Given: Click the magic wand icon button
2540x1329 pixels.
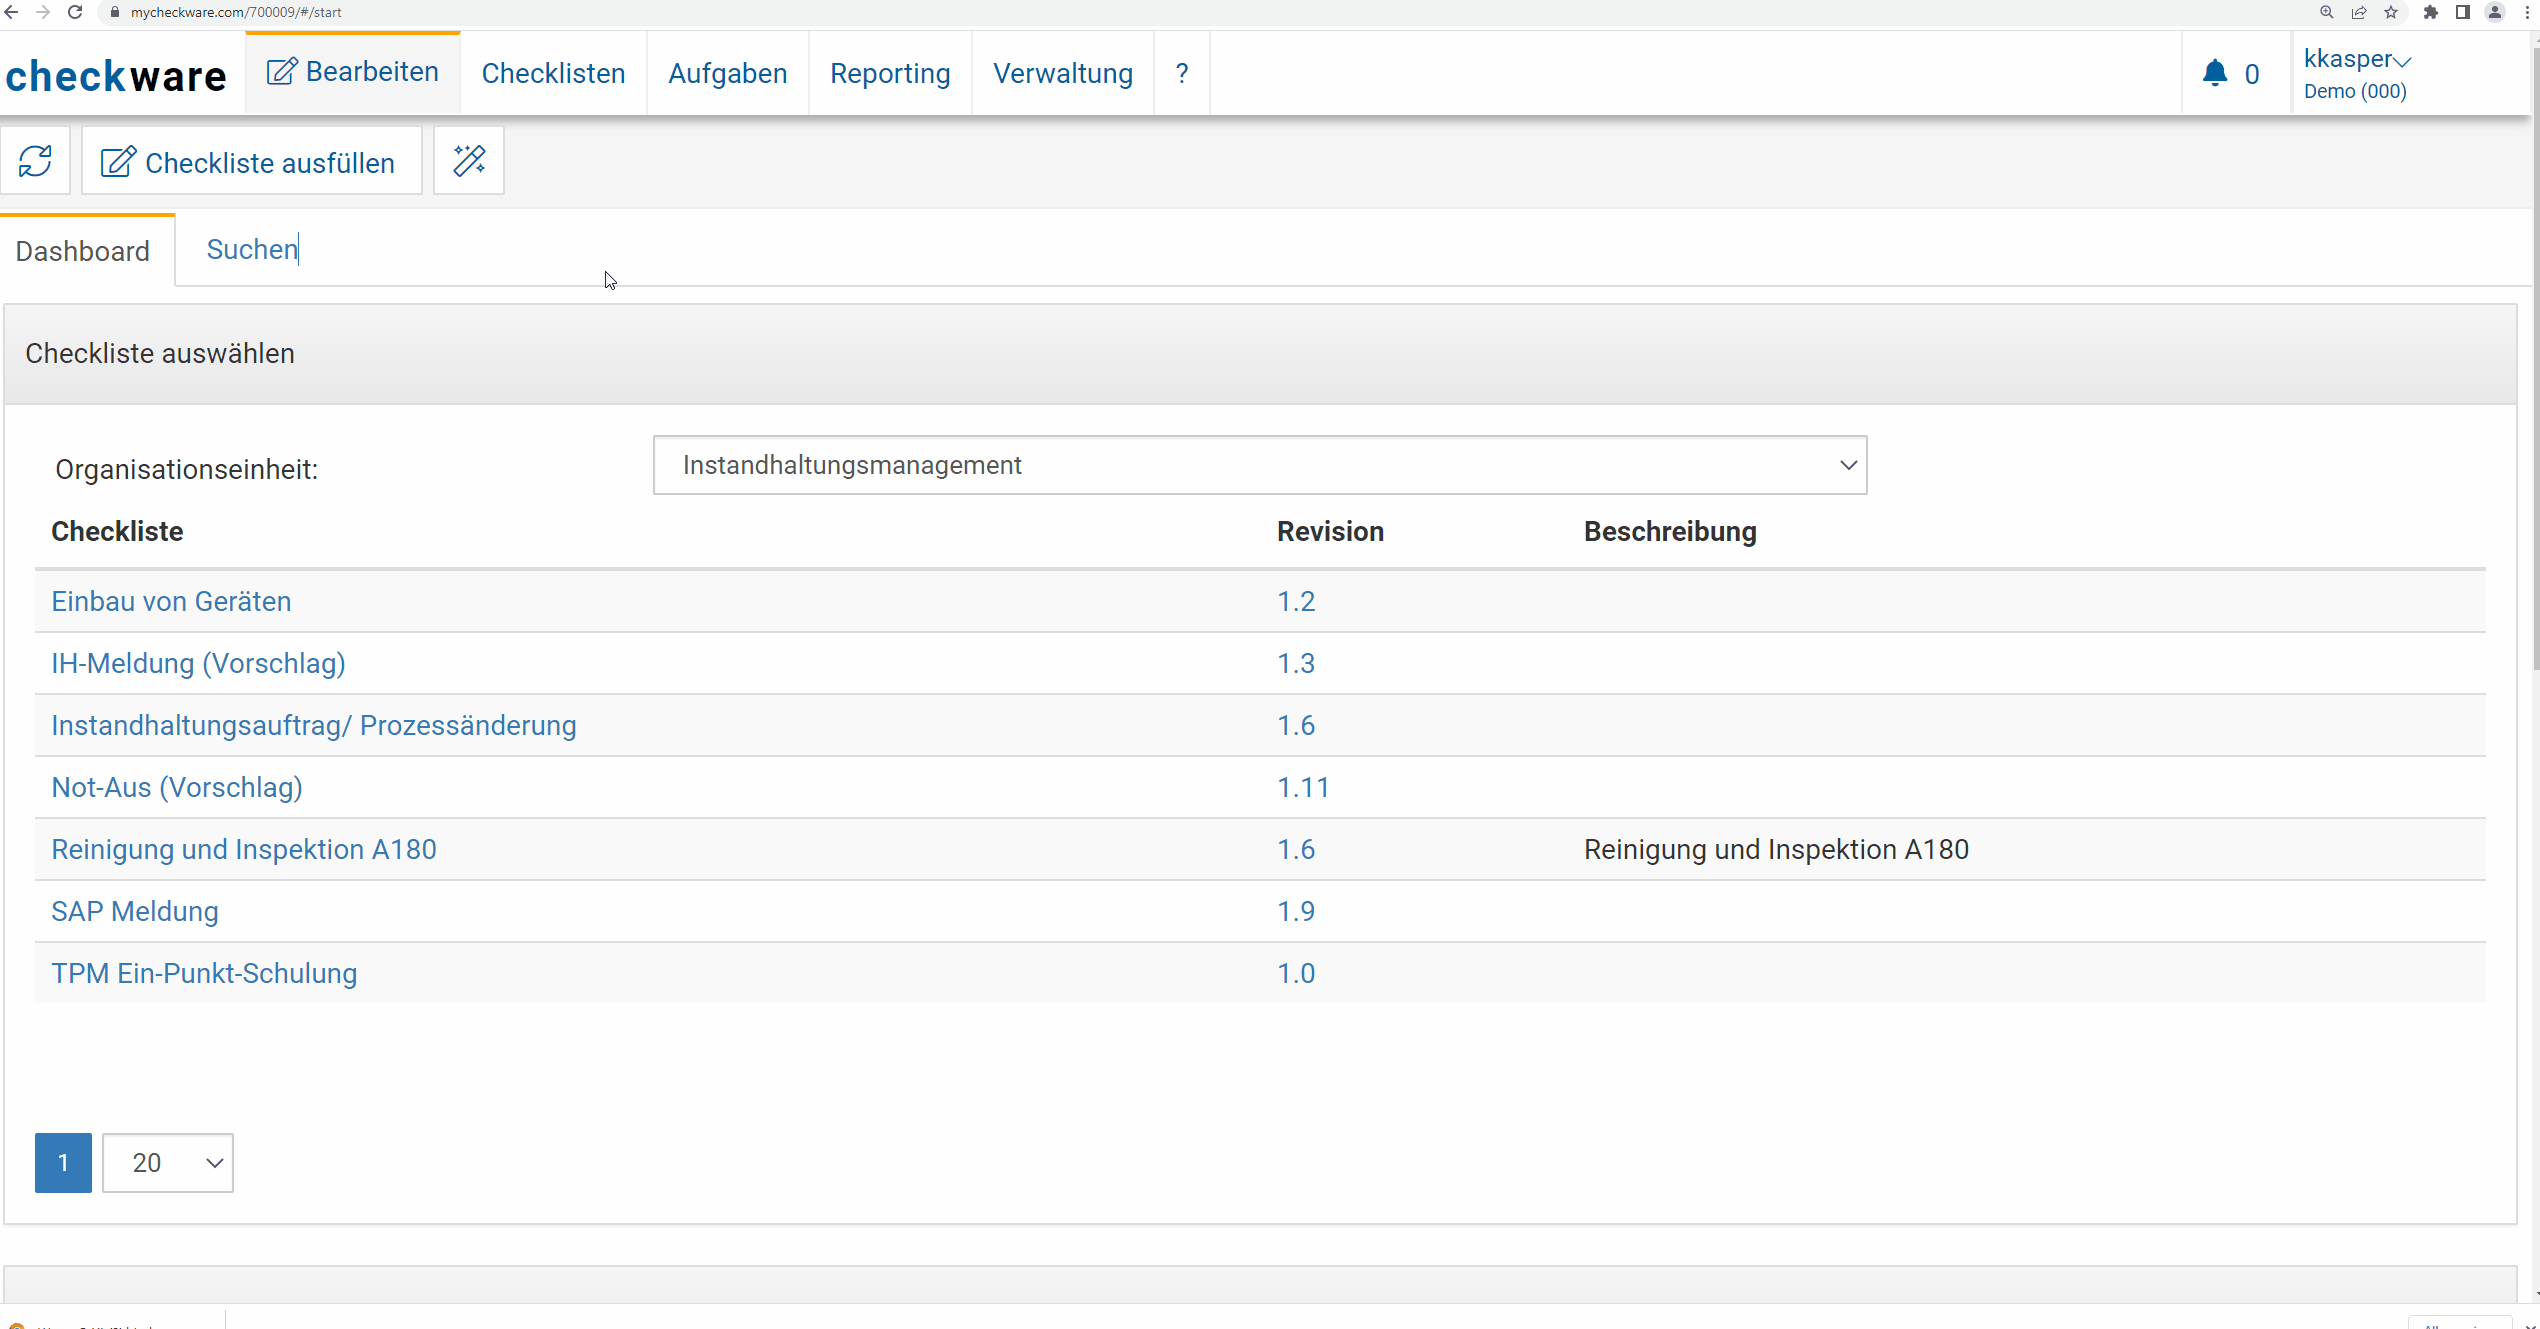Looking at the screenshot, I should pyautogui.click(x=469, y=161).
